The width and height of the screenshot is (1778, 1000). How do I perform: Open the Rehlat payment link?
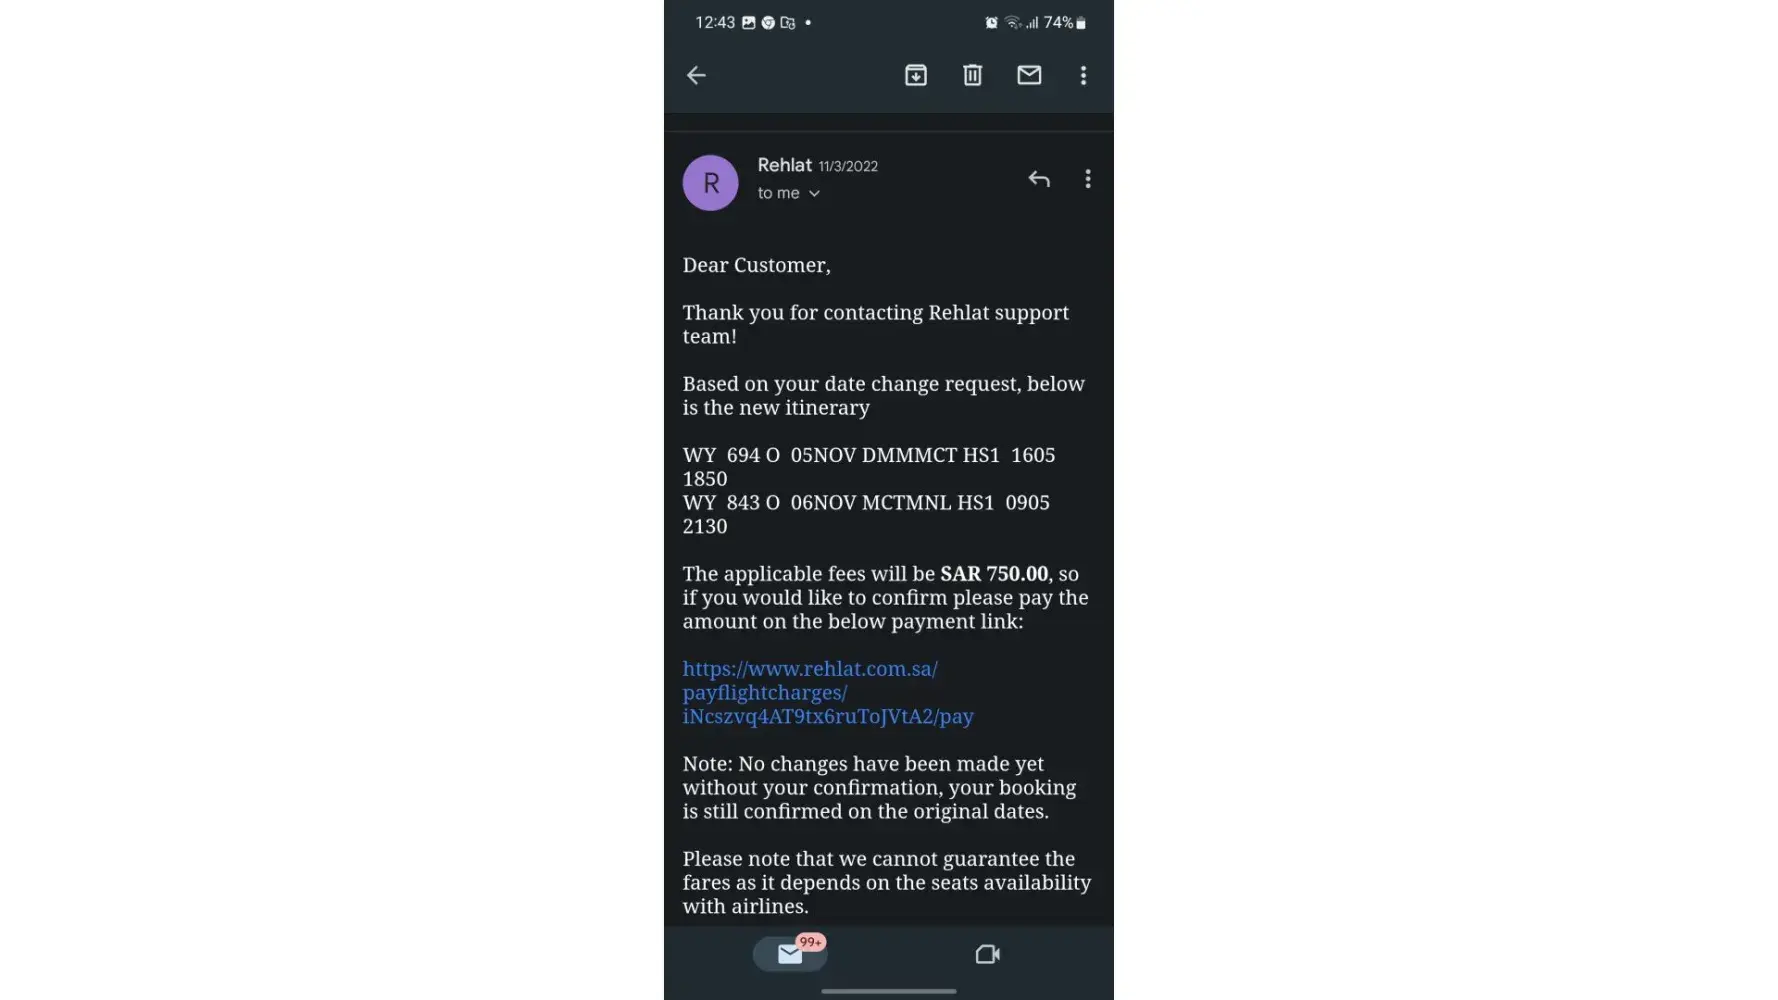coord(828,692)
